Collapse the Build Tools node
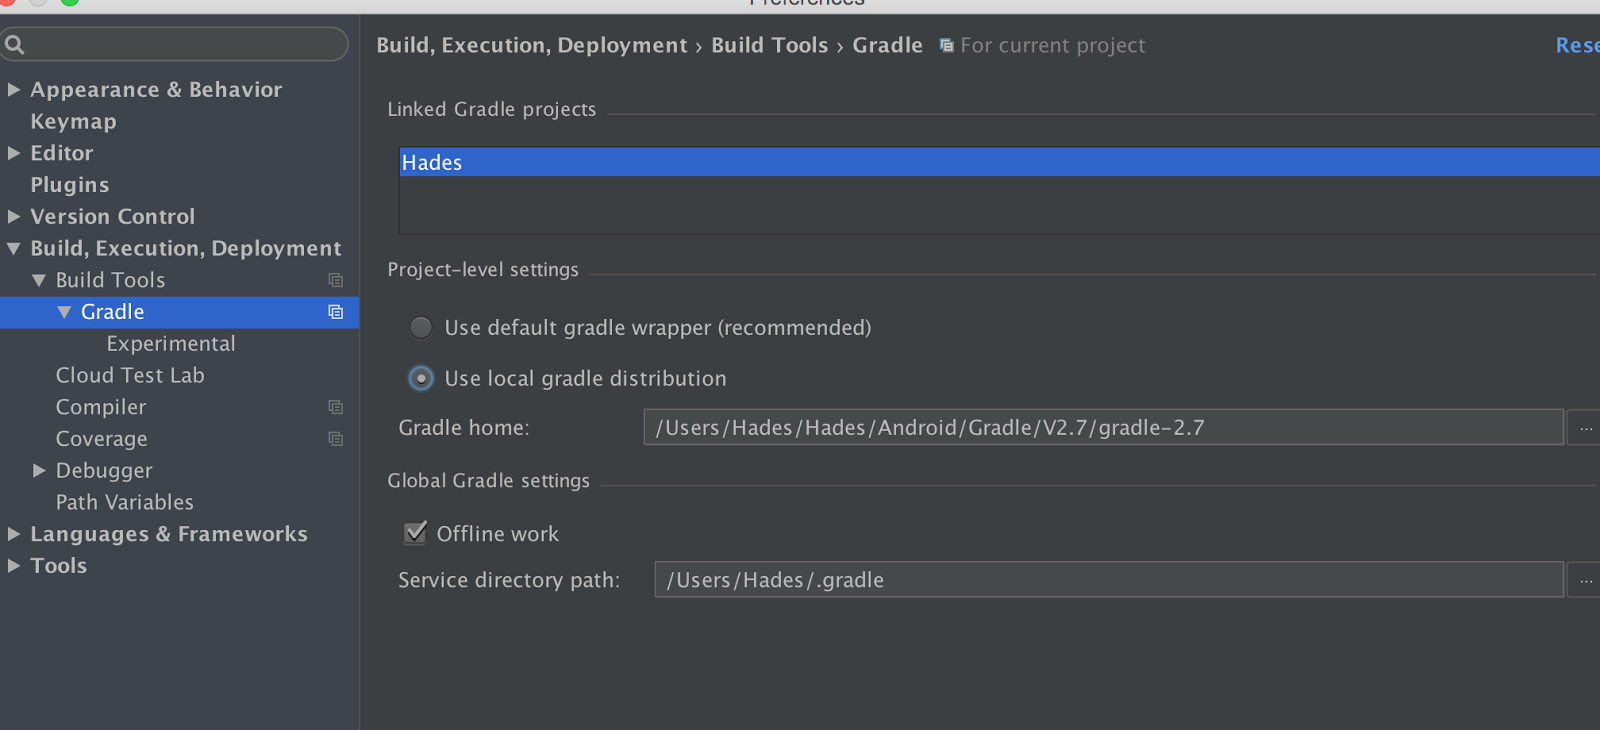The height and width of the screenshot is (730, 1600). pyautogui.click(x=39, y=280)
